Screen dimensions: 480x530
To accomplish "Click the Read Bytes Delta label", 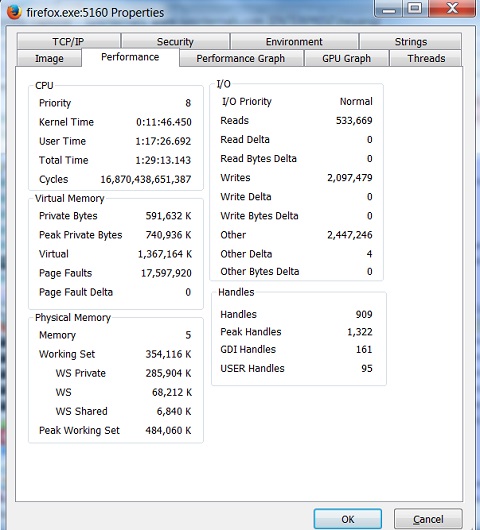I will pyautogui.click(x=258, y=159).
